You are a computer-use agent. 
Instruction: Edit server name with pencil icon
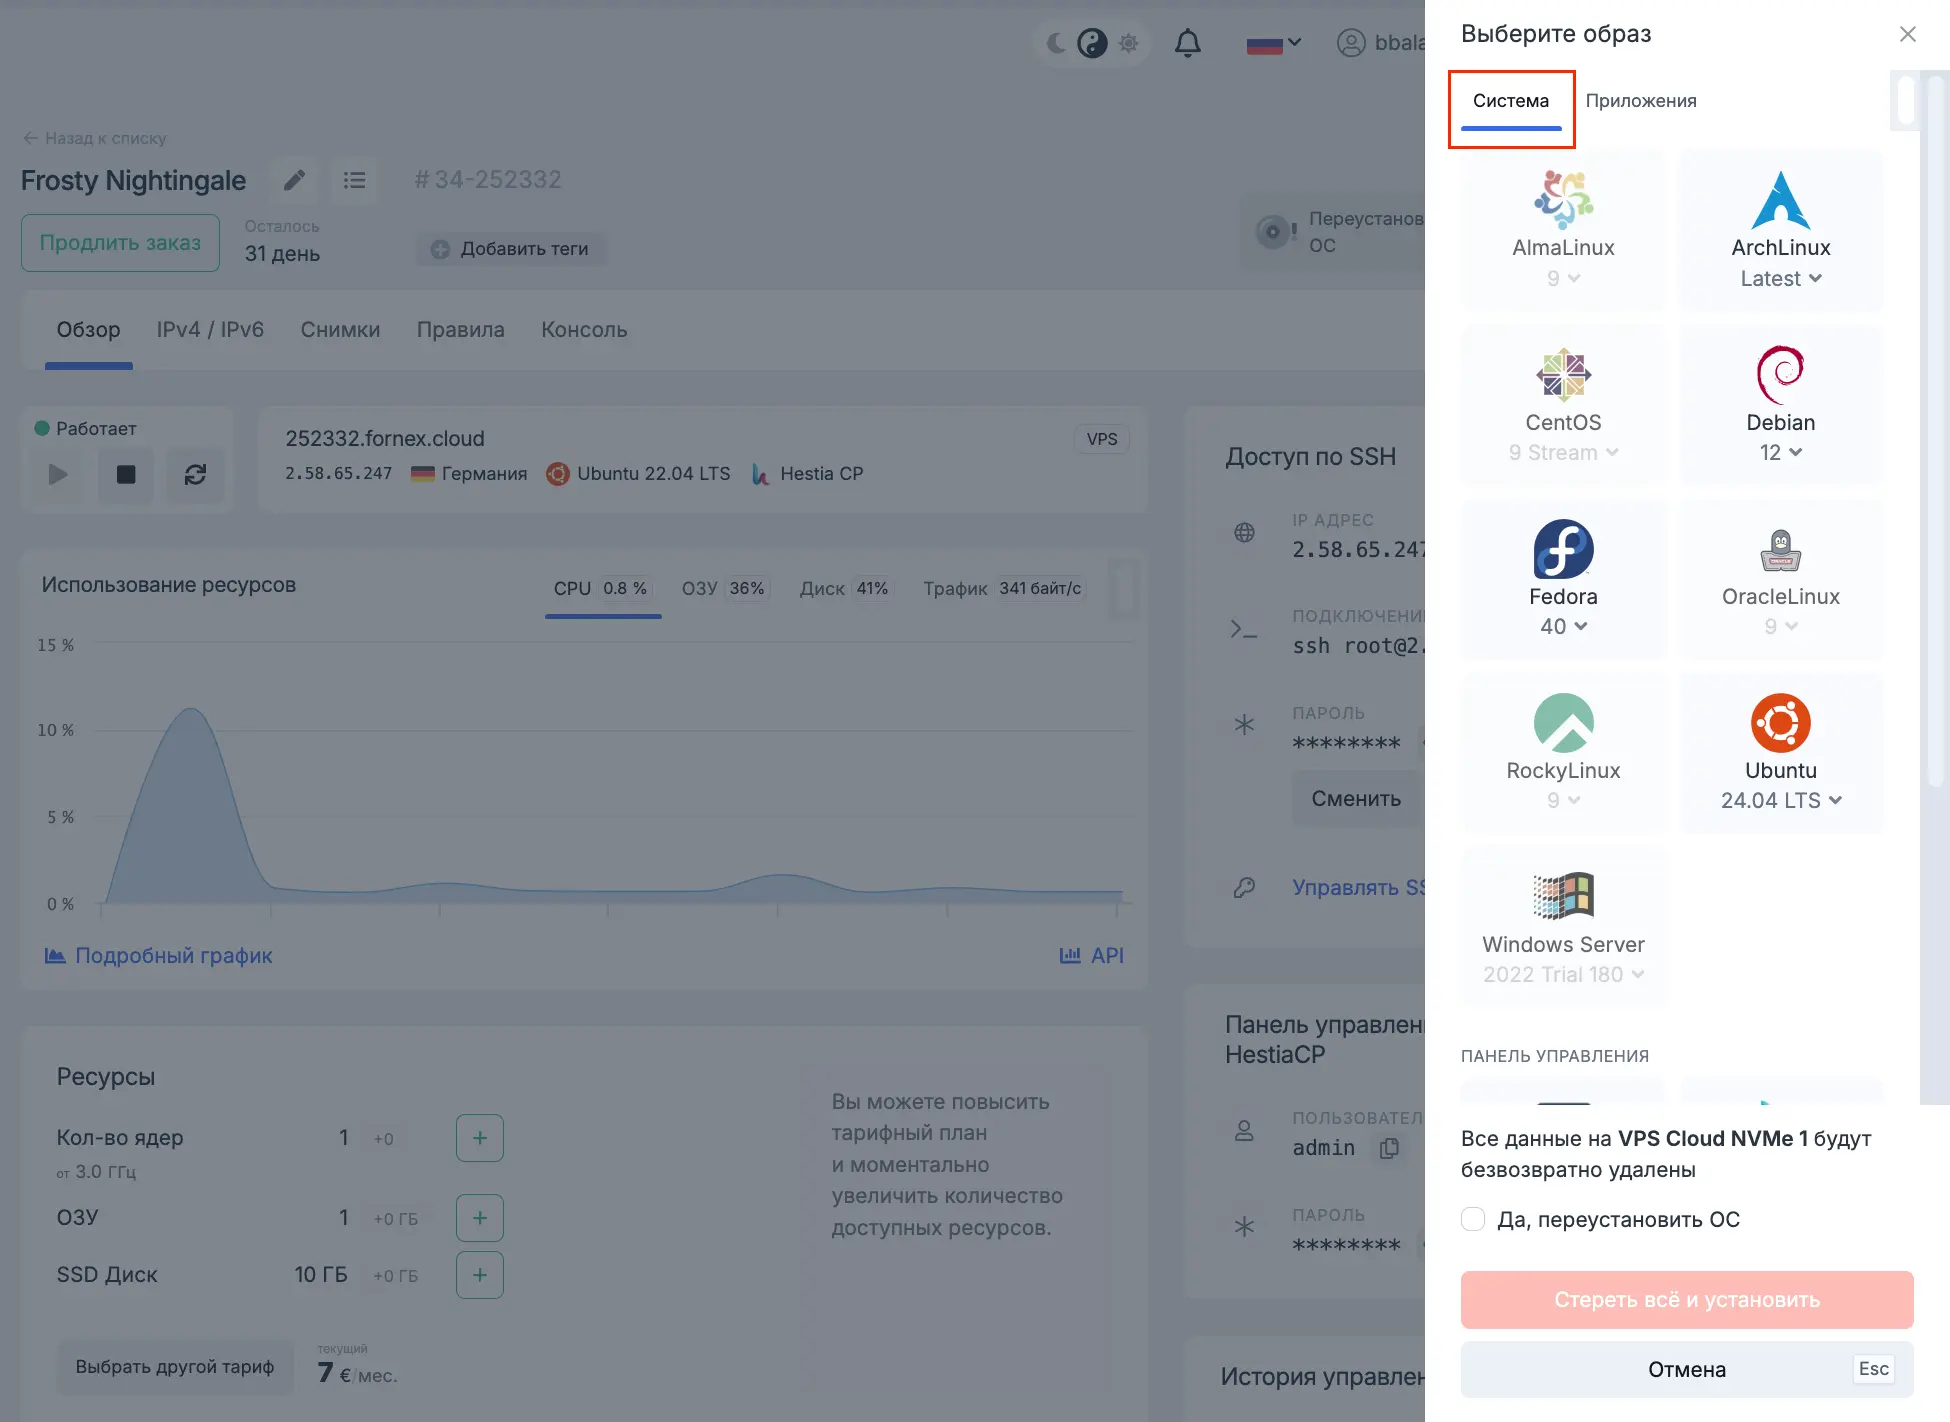[294, 180]
